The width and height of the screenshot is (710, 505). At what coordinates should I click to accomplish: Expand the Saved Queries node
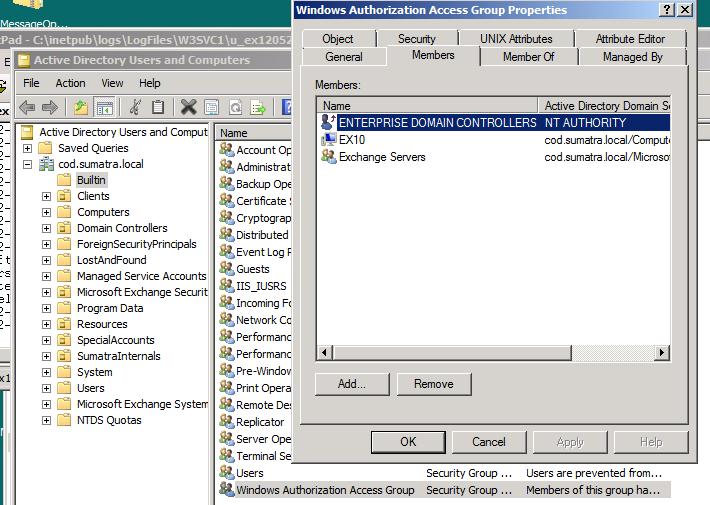point(27,148)
